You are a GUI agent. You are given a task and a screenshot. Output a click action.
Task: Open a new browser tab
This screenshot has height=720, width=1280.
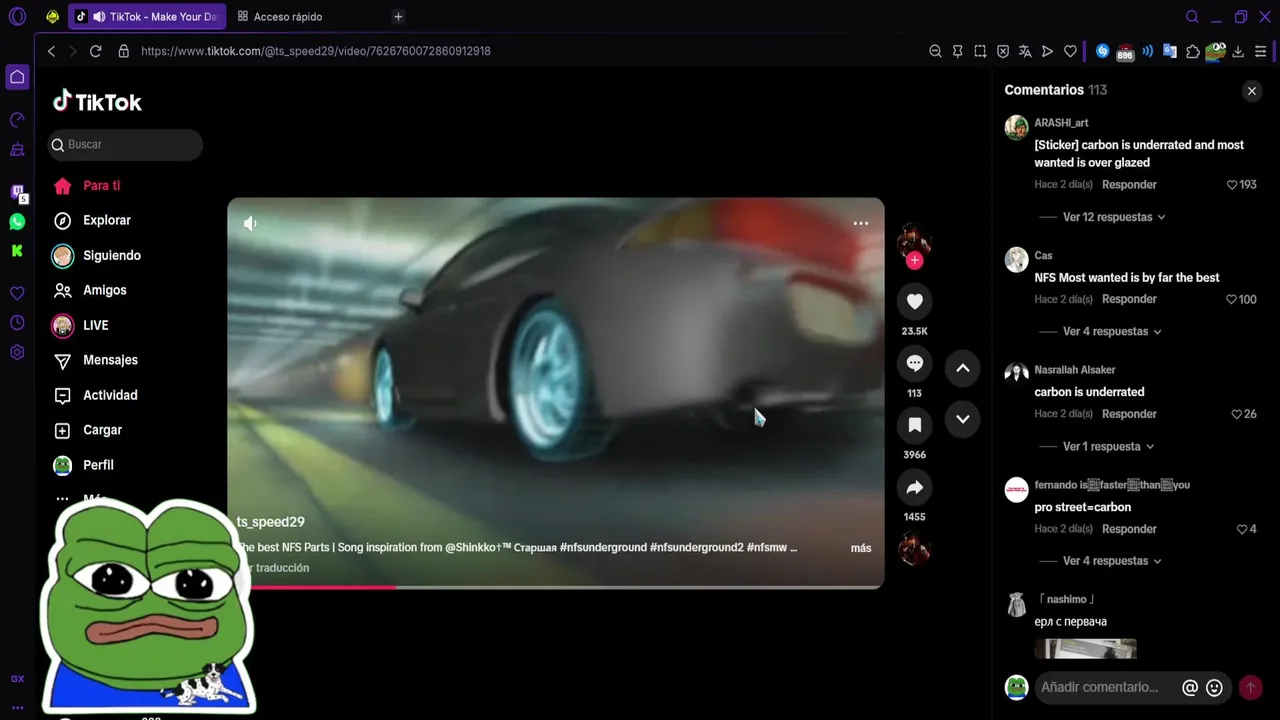tap(398, 17)
